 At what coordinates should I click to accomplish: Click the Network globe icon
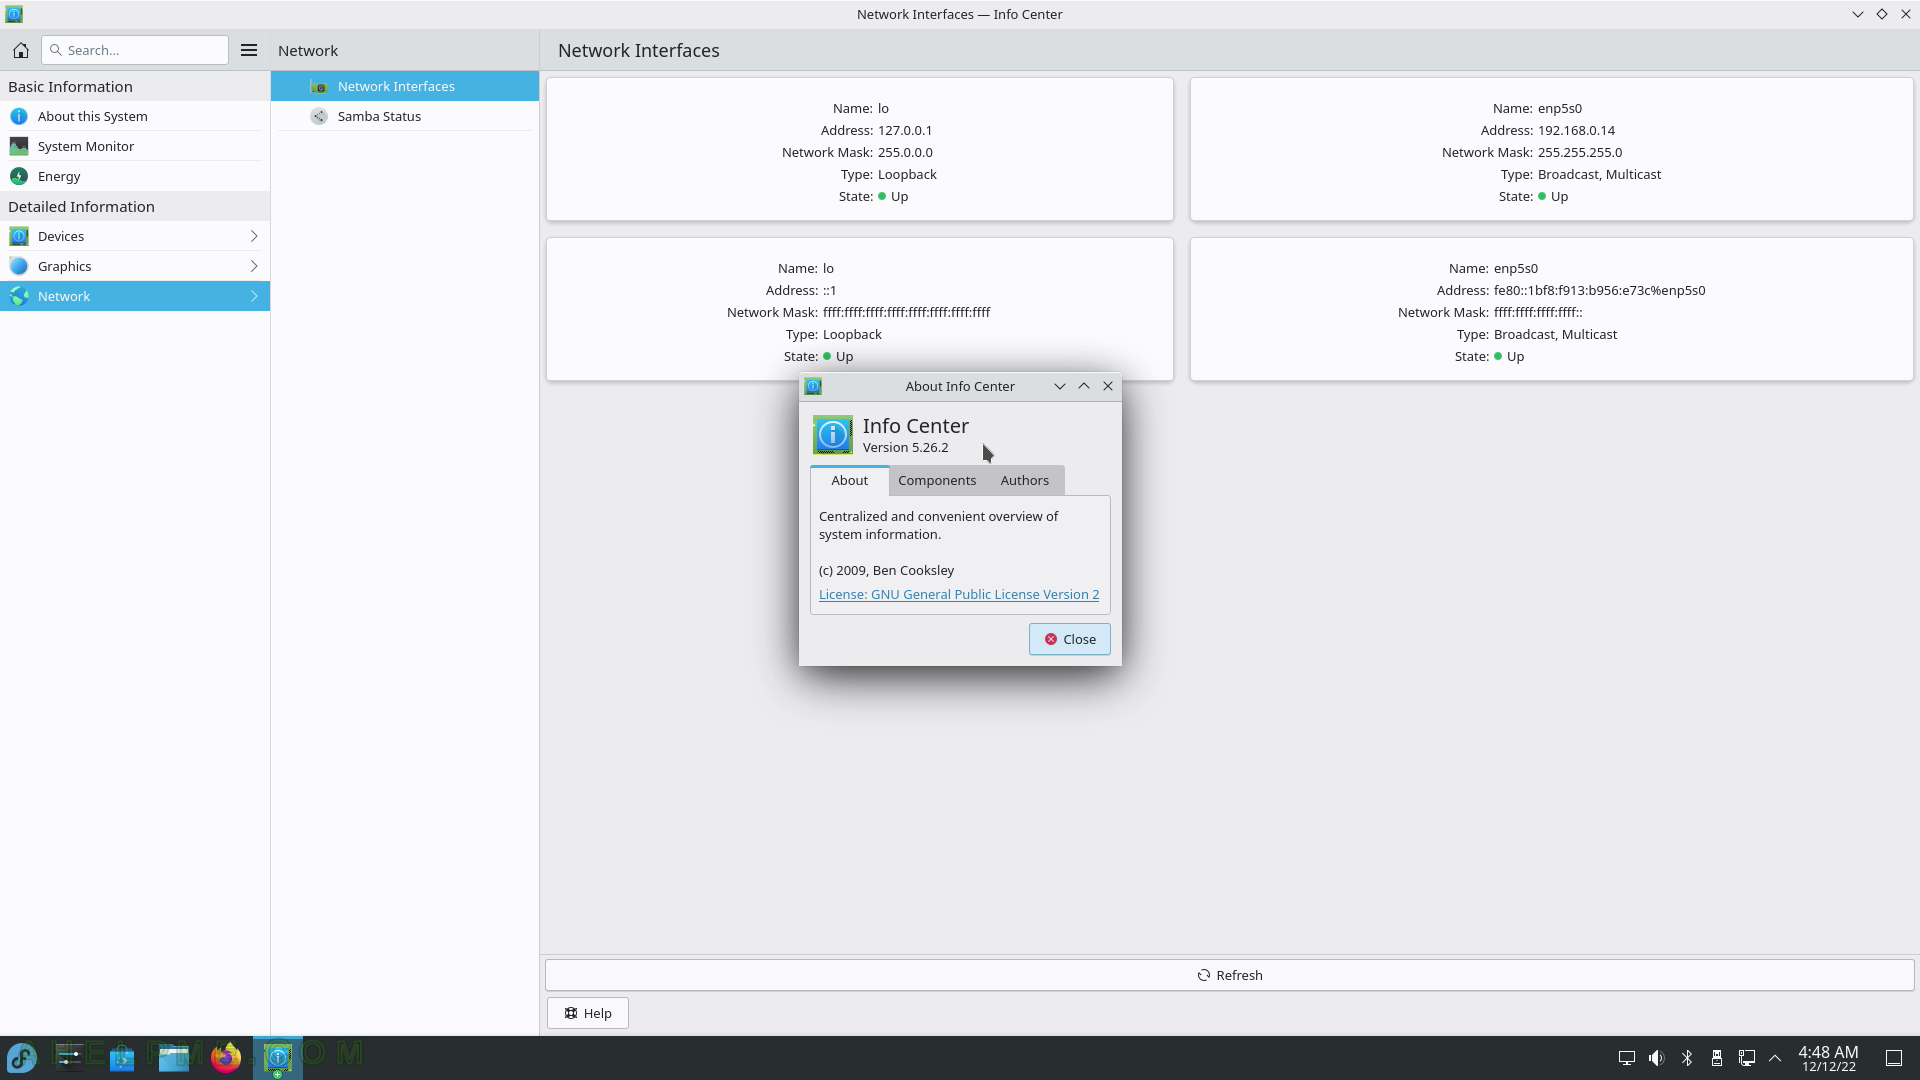(19, 296)
